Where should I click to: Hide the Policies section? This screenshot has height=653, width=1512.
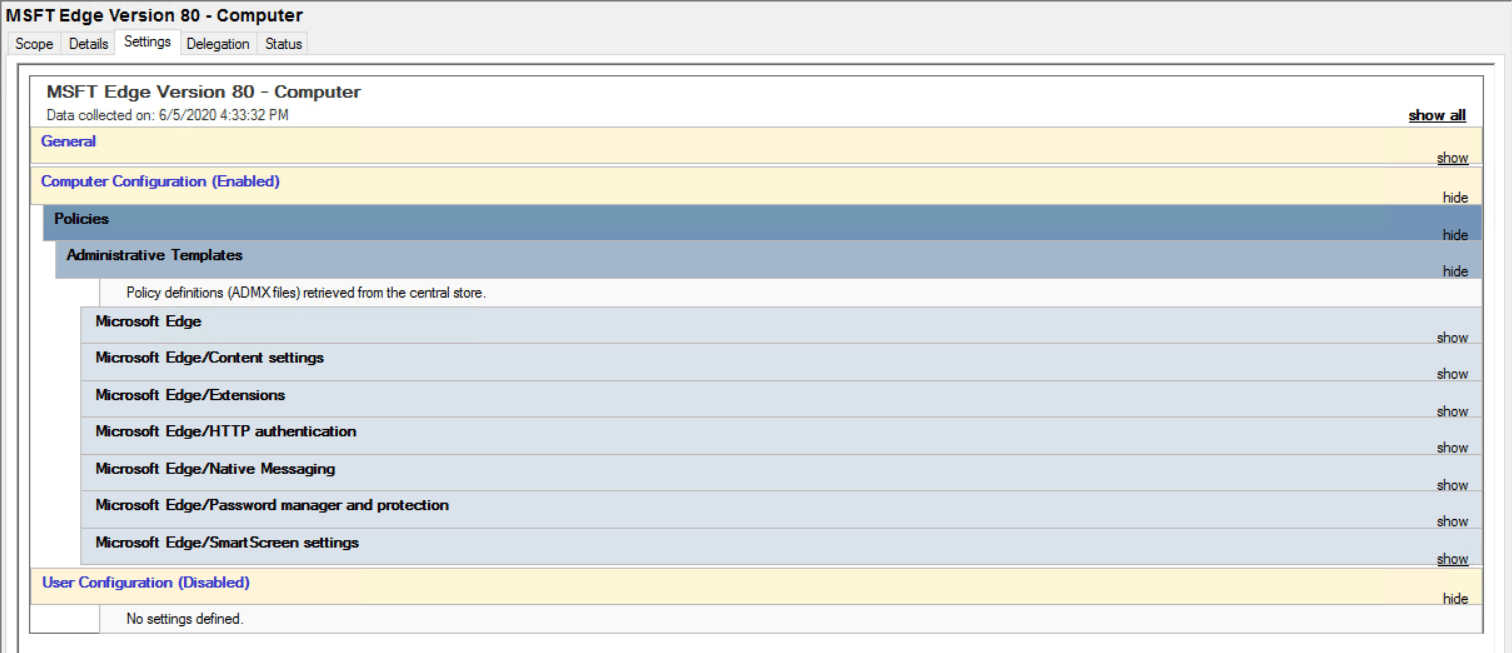pyautogui.click(x=1455, y=235)
